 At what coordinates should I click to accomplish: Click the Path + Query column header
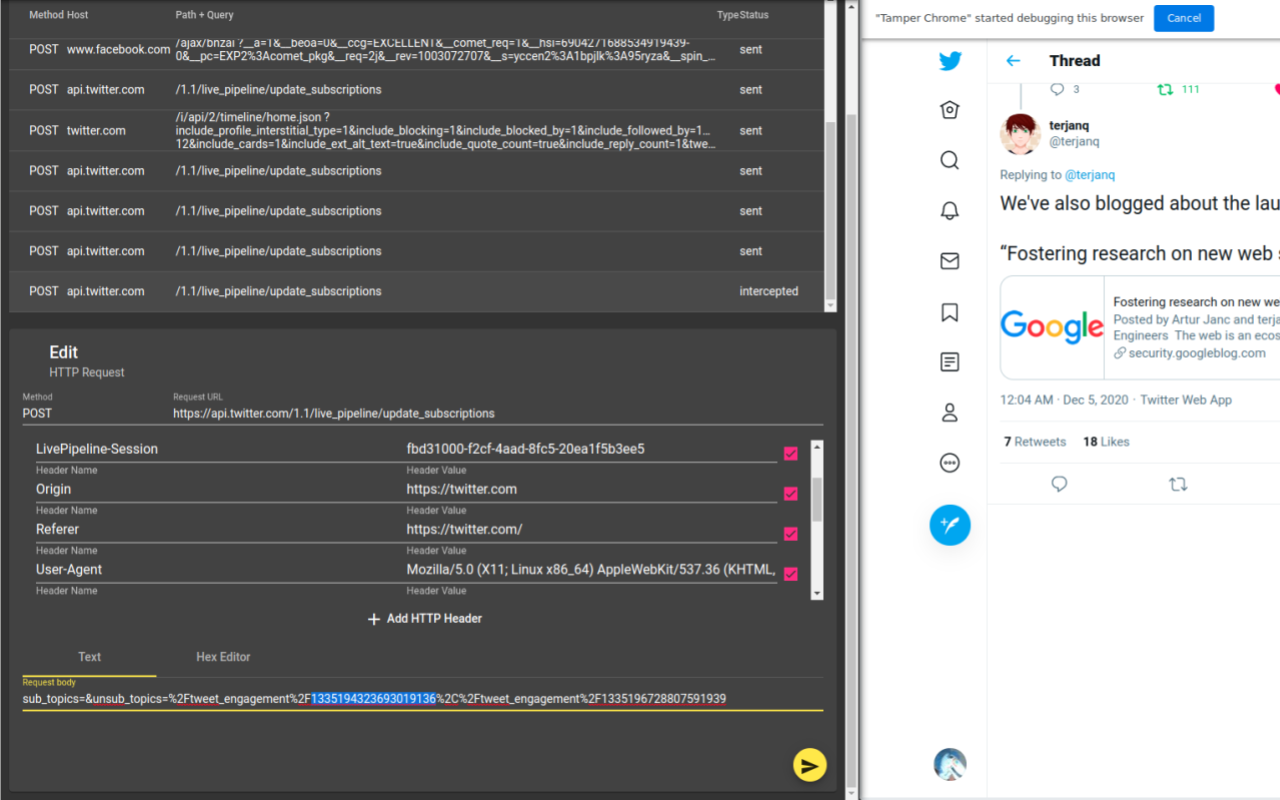coord(204,15)
